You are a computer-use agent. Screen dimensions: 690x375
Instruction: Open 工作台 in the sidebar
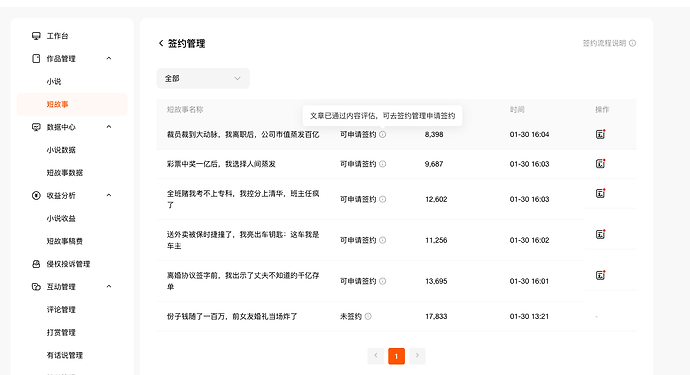pyautogui.click(x=57, y=36)
